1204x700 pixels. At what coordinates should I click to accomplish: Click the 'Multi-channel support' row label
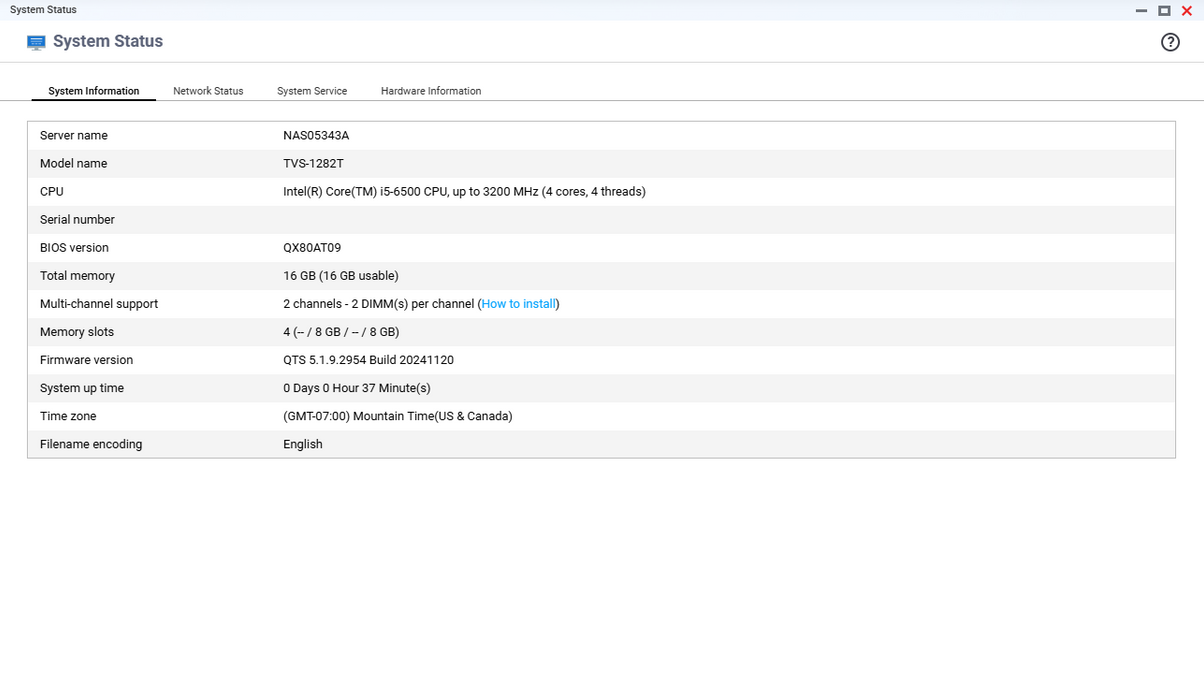[99, 304]
